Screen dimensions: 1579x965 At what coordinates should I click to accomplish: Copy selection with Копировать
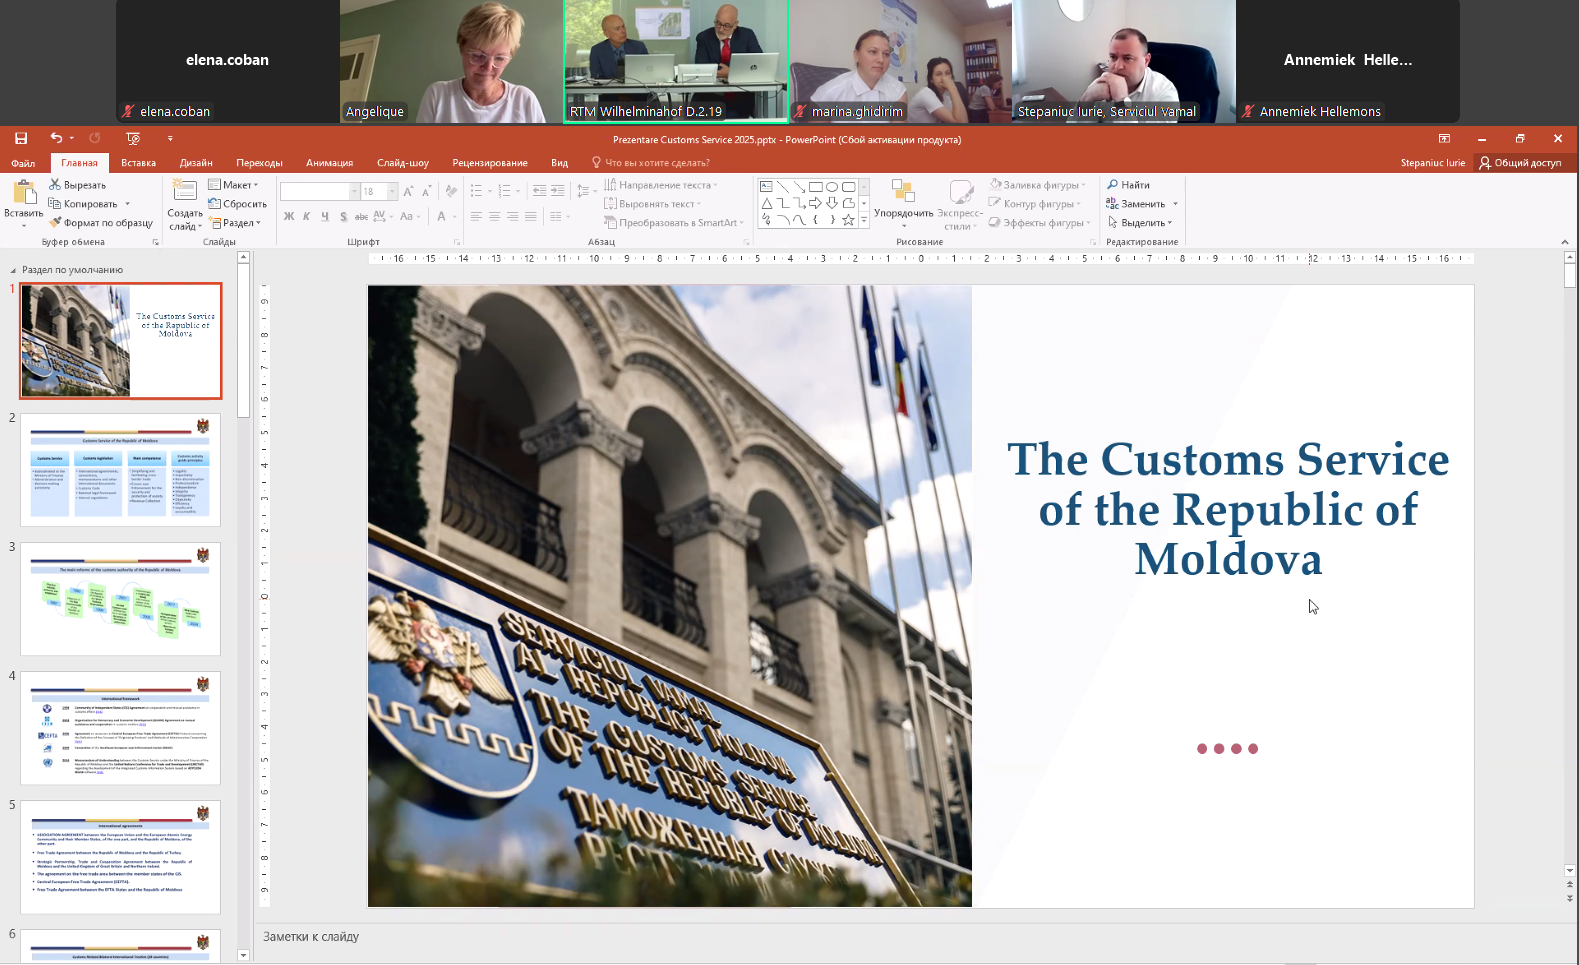click(83, 204)
